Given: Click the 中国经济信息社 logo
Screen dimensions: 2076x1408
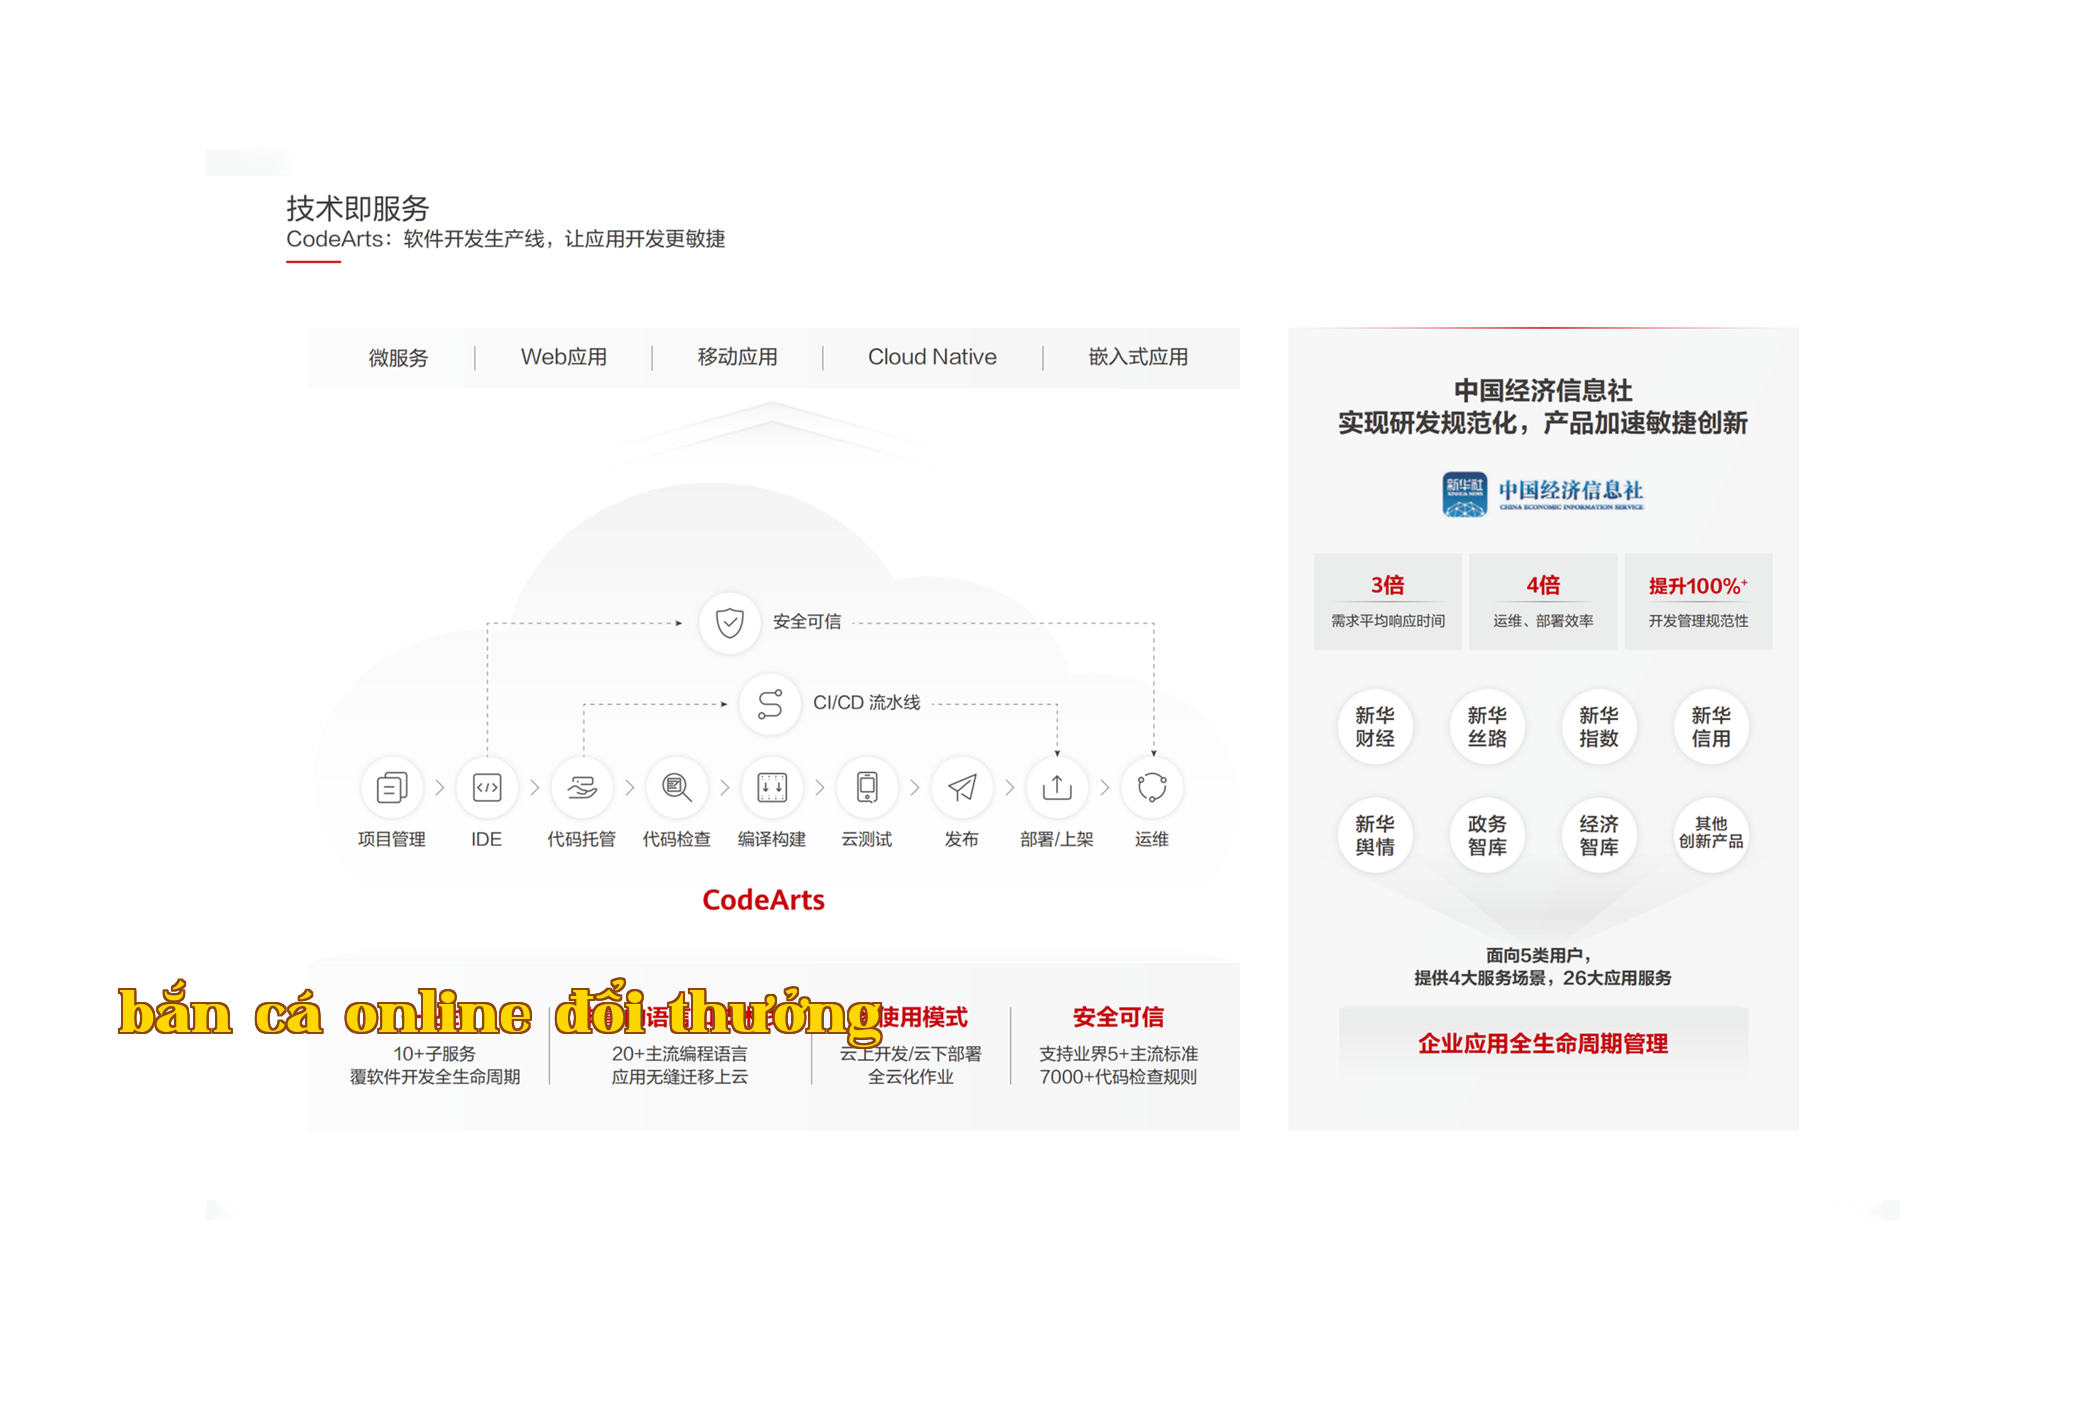Looking at the screenshot, I should pos(1542,493).
